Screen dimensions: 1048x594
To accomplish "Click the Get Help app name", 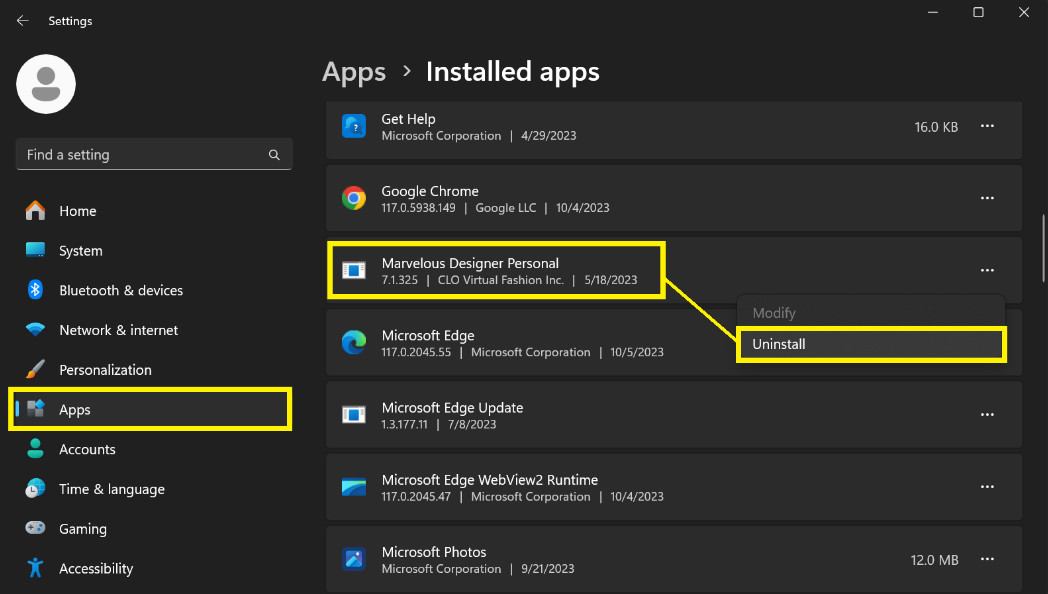I will (408, 119).
